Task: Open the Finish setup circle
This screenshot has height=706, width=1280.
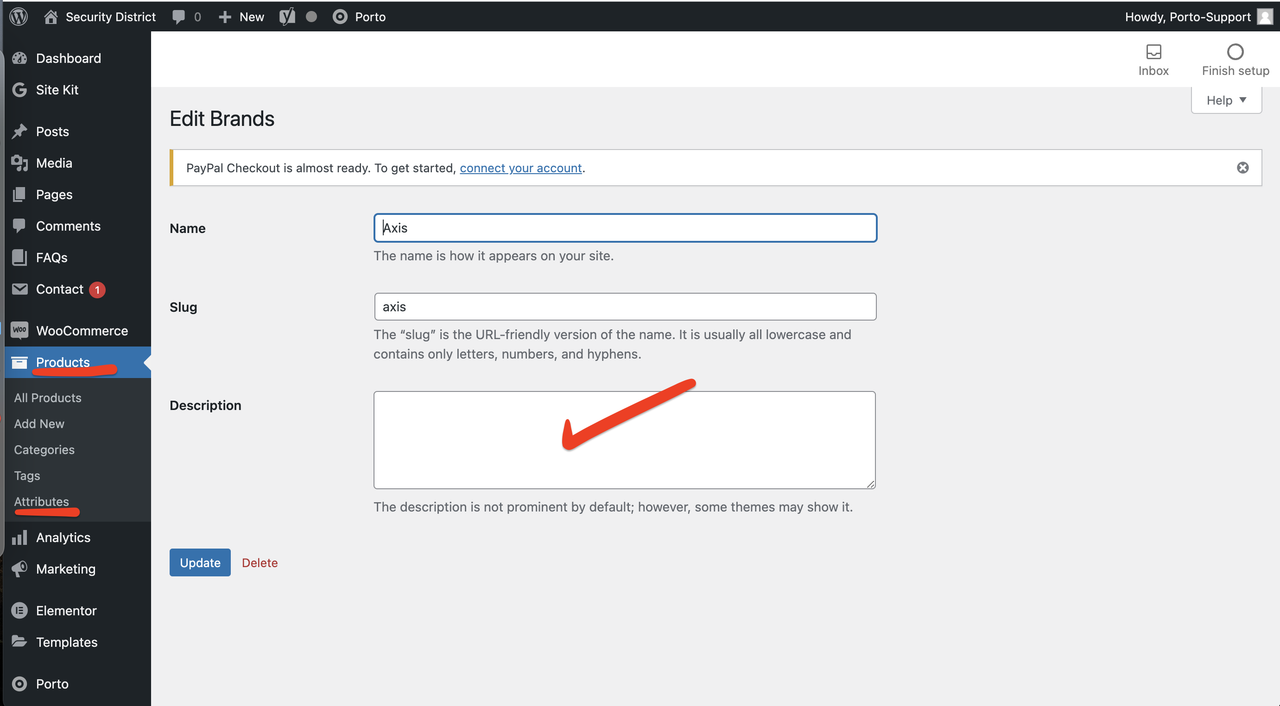Action: click(1235, 52)
